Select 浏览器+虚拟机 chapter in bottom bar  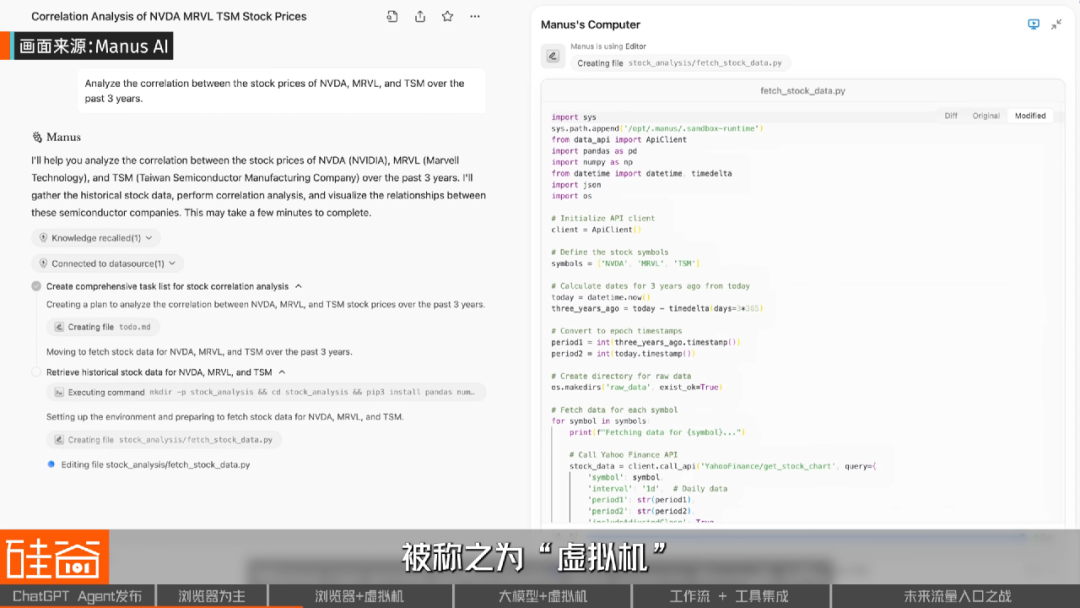point(360,596)
